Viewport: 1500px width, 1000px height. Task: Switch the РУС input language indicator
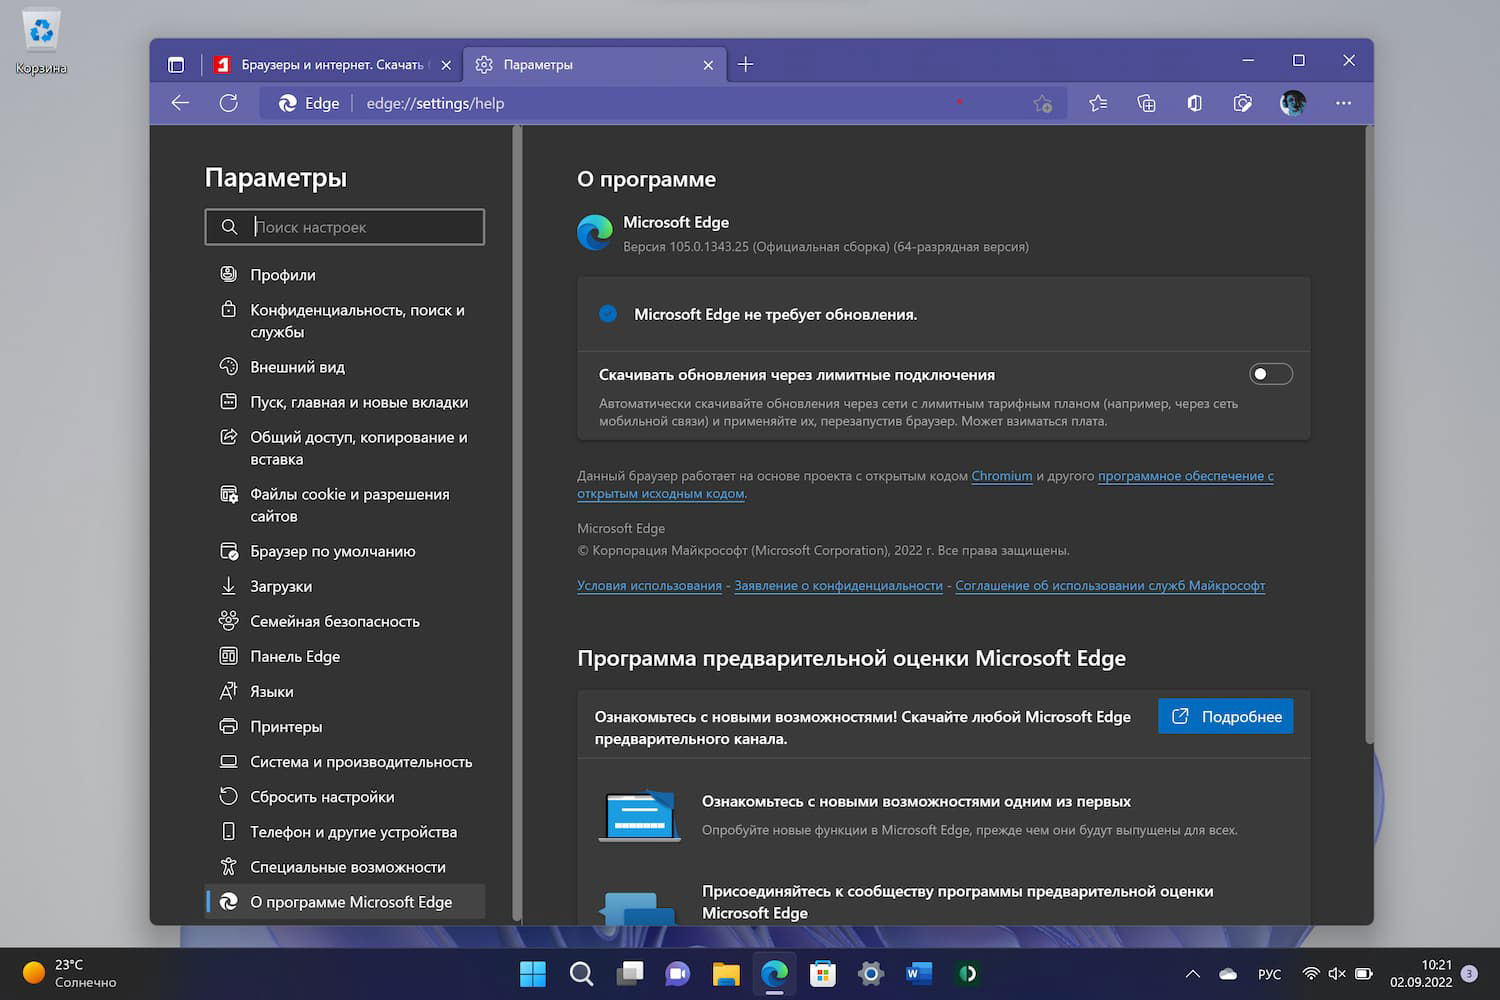[x=1269, y=974]
